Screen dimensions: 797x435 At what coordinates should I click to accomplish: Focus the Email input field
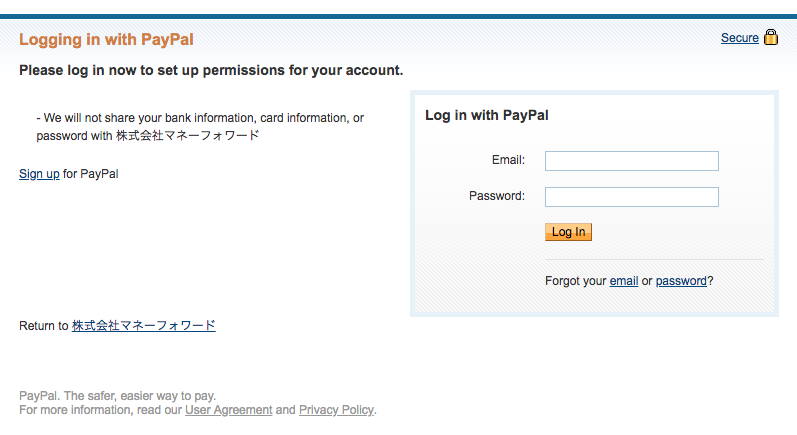632,161
